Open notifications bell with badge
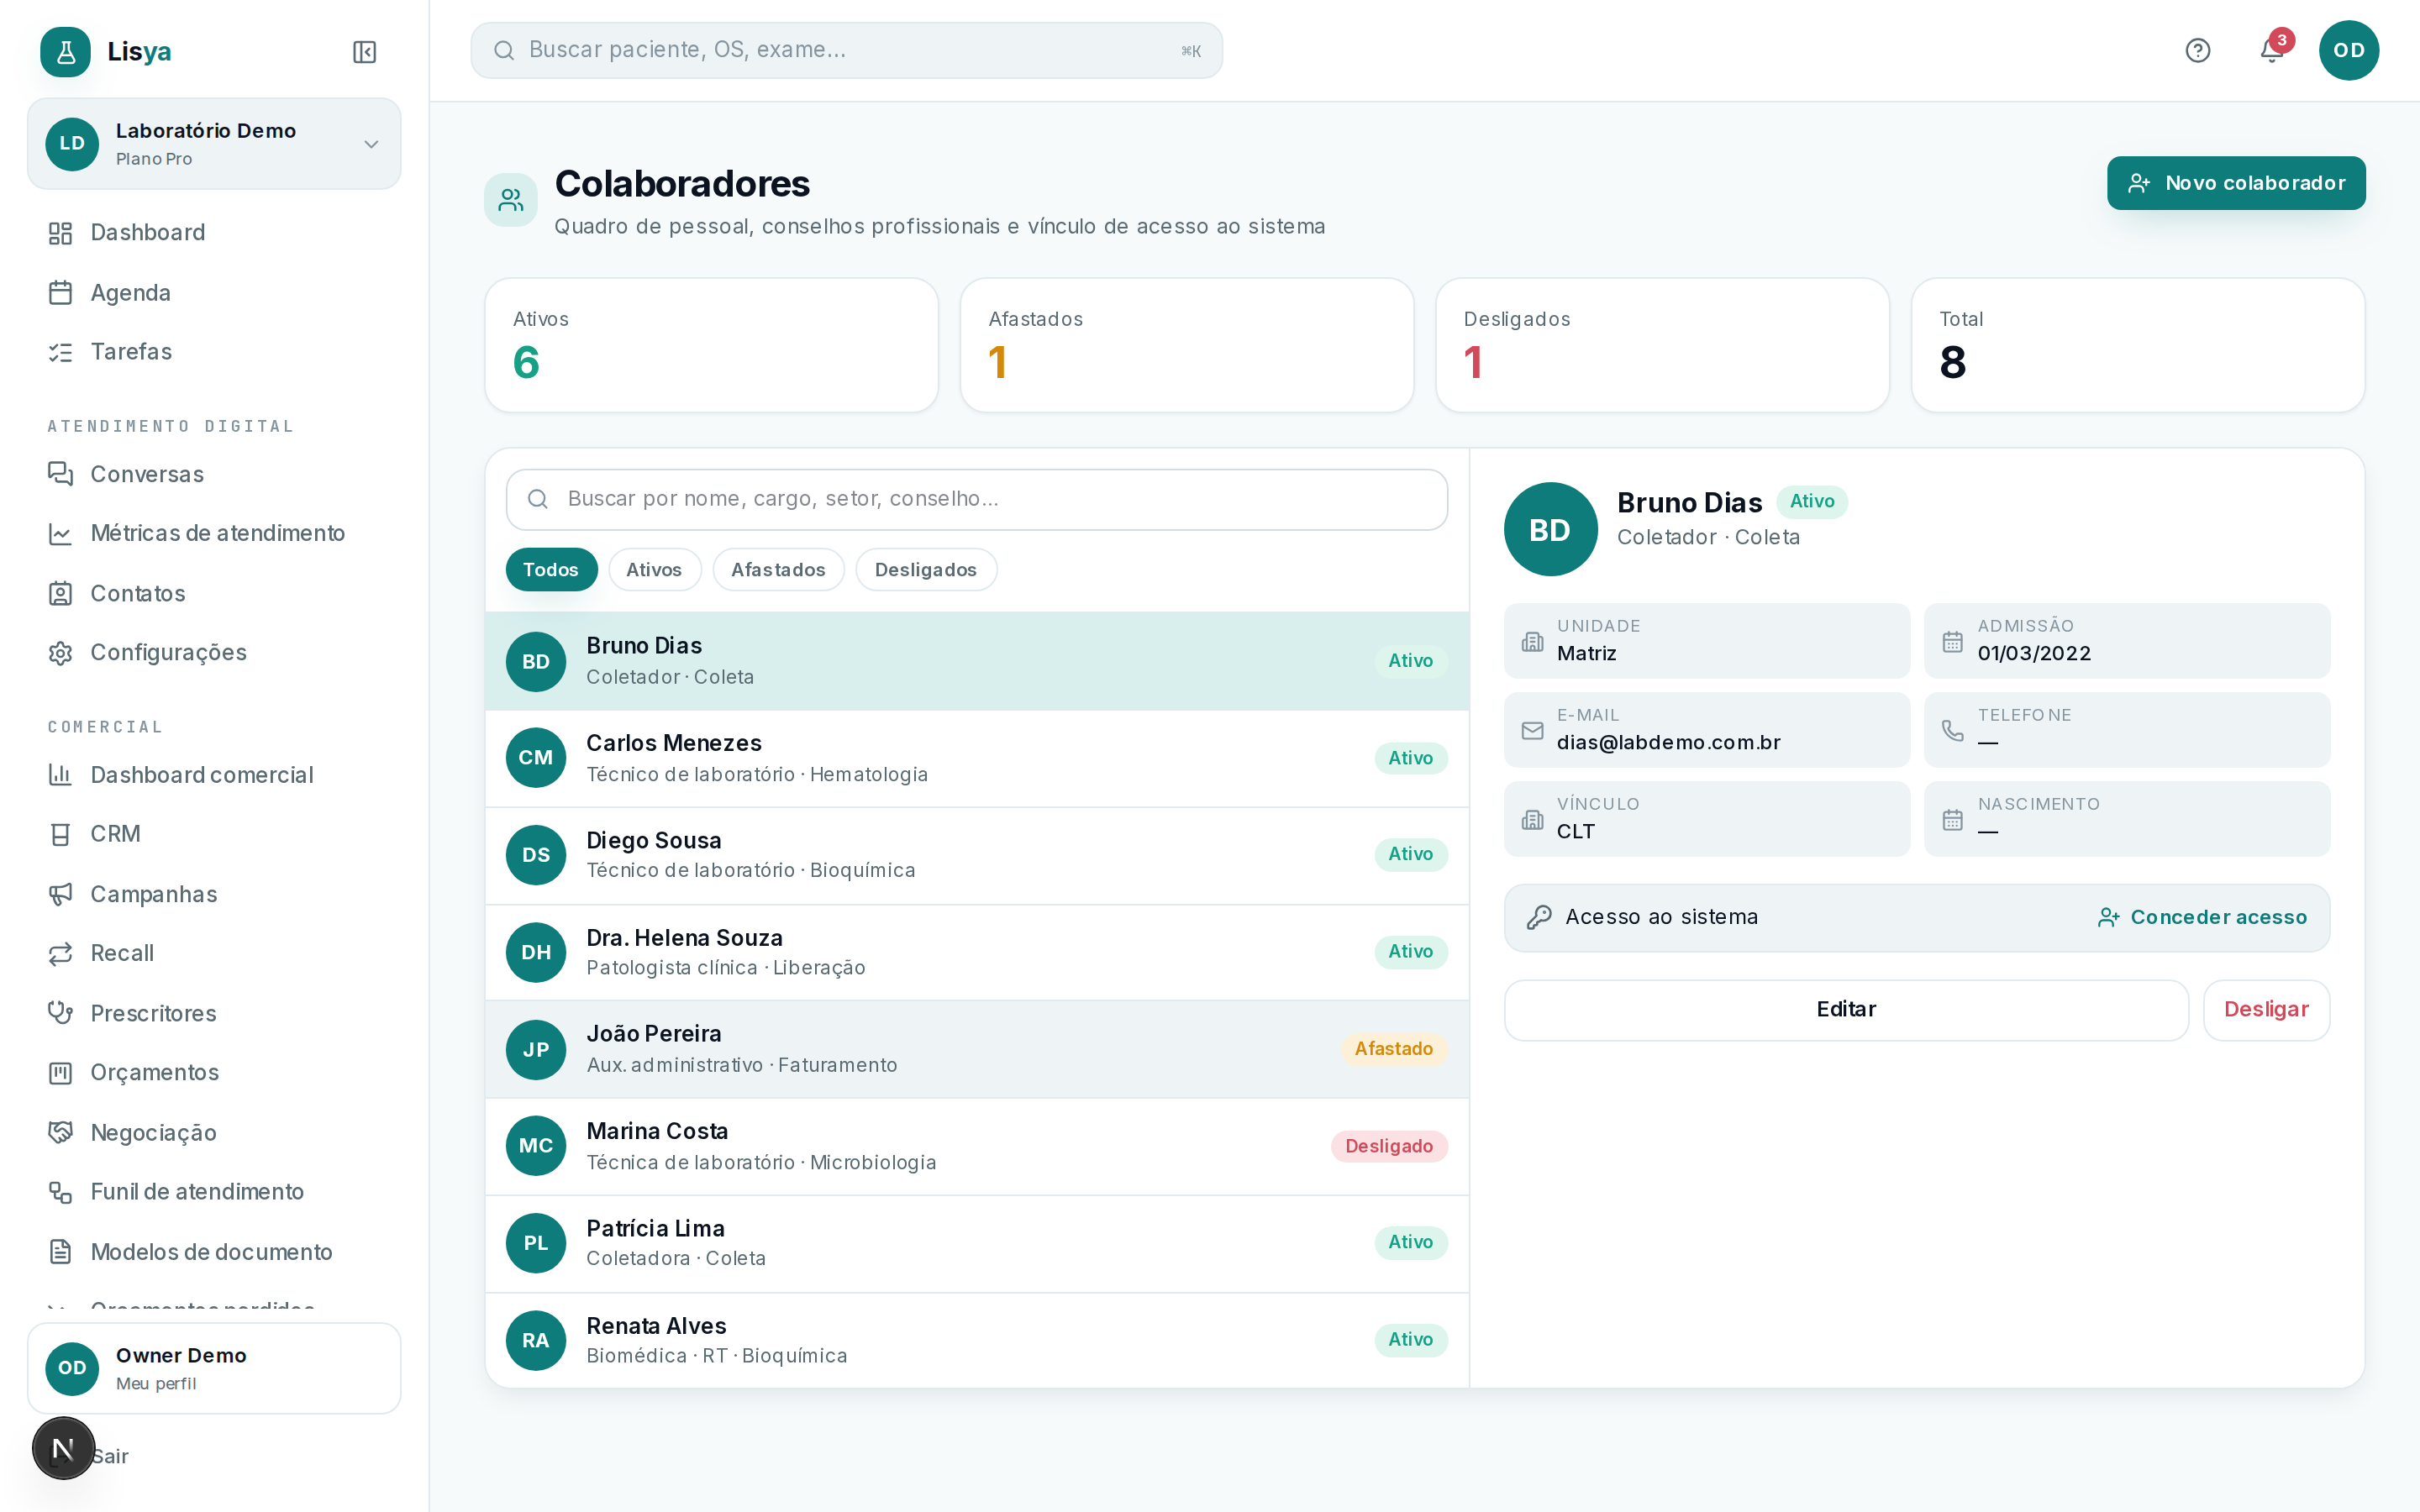The image size is (2420, 1512). pyautogui.click(x=2272, y=50)
